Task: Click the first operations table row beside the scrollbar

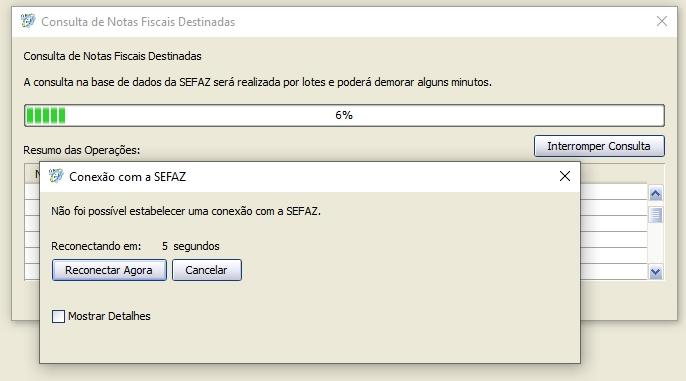Action: tap(613, 192)
